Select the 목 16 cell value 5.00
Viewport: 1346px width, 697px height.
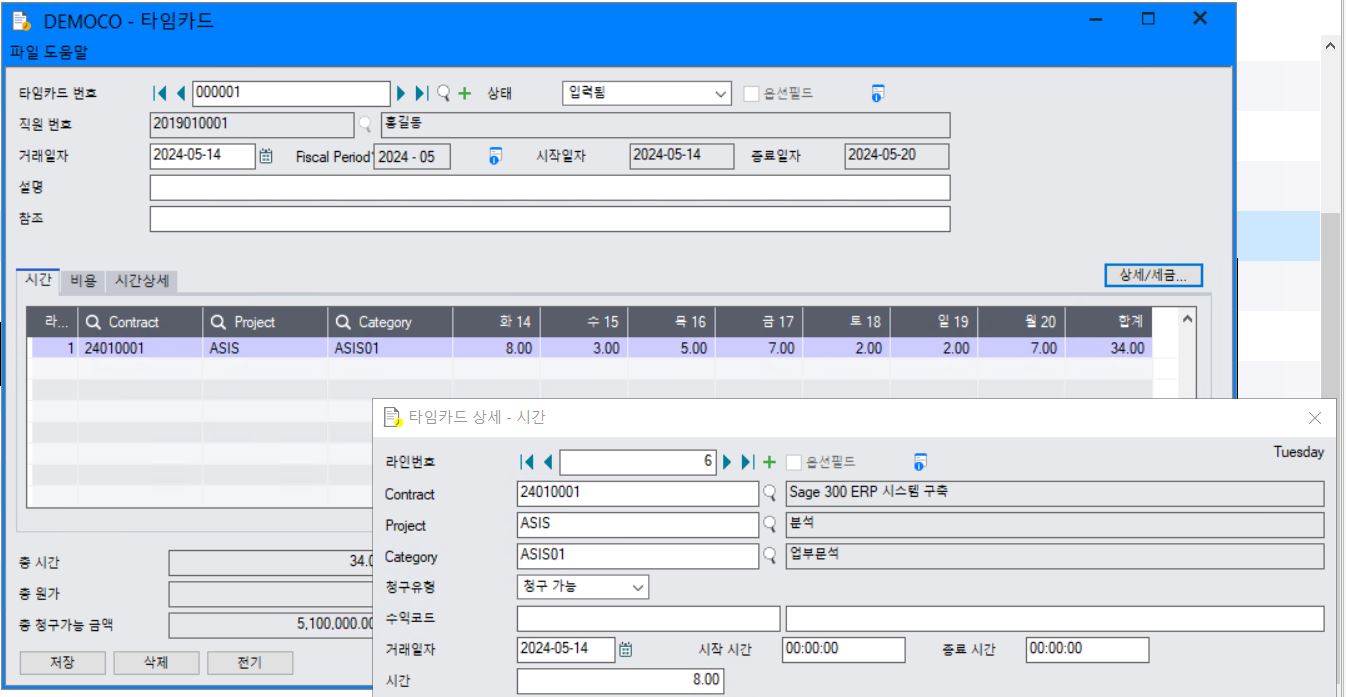672,348
